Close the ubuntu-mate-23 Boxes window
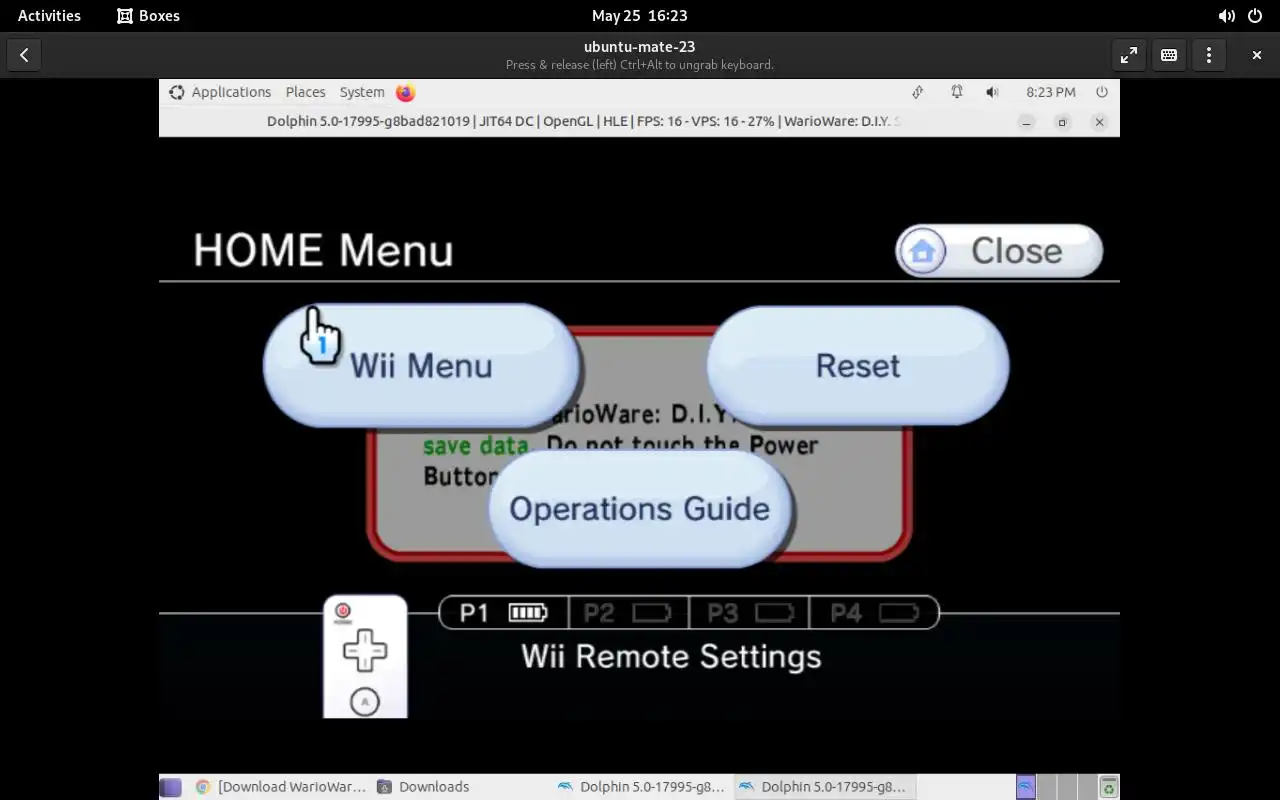The height and width of the screenshot is (800, 1280). [1257, 55]
